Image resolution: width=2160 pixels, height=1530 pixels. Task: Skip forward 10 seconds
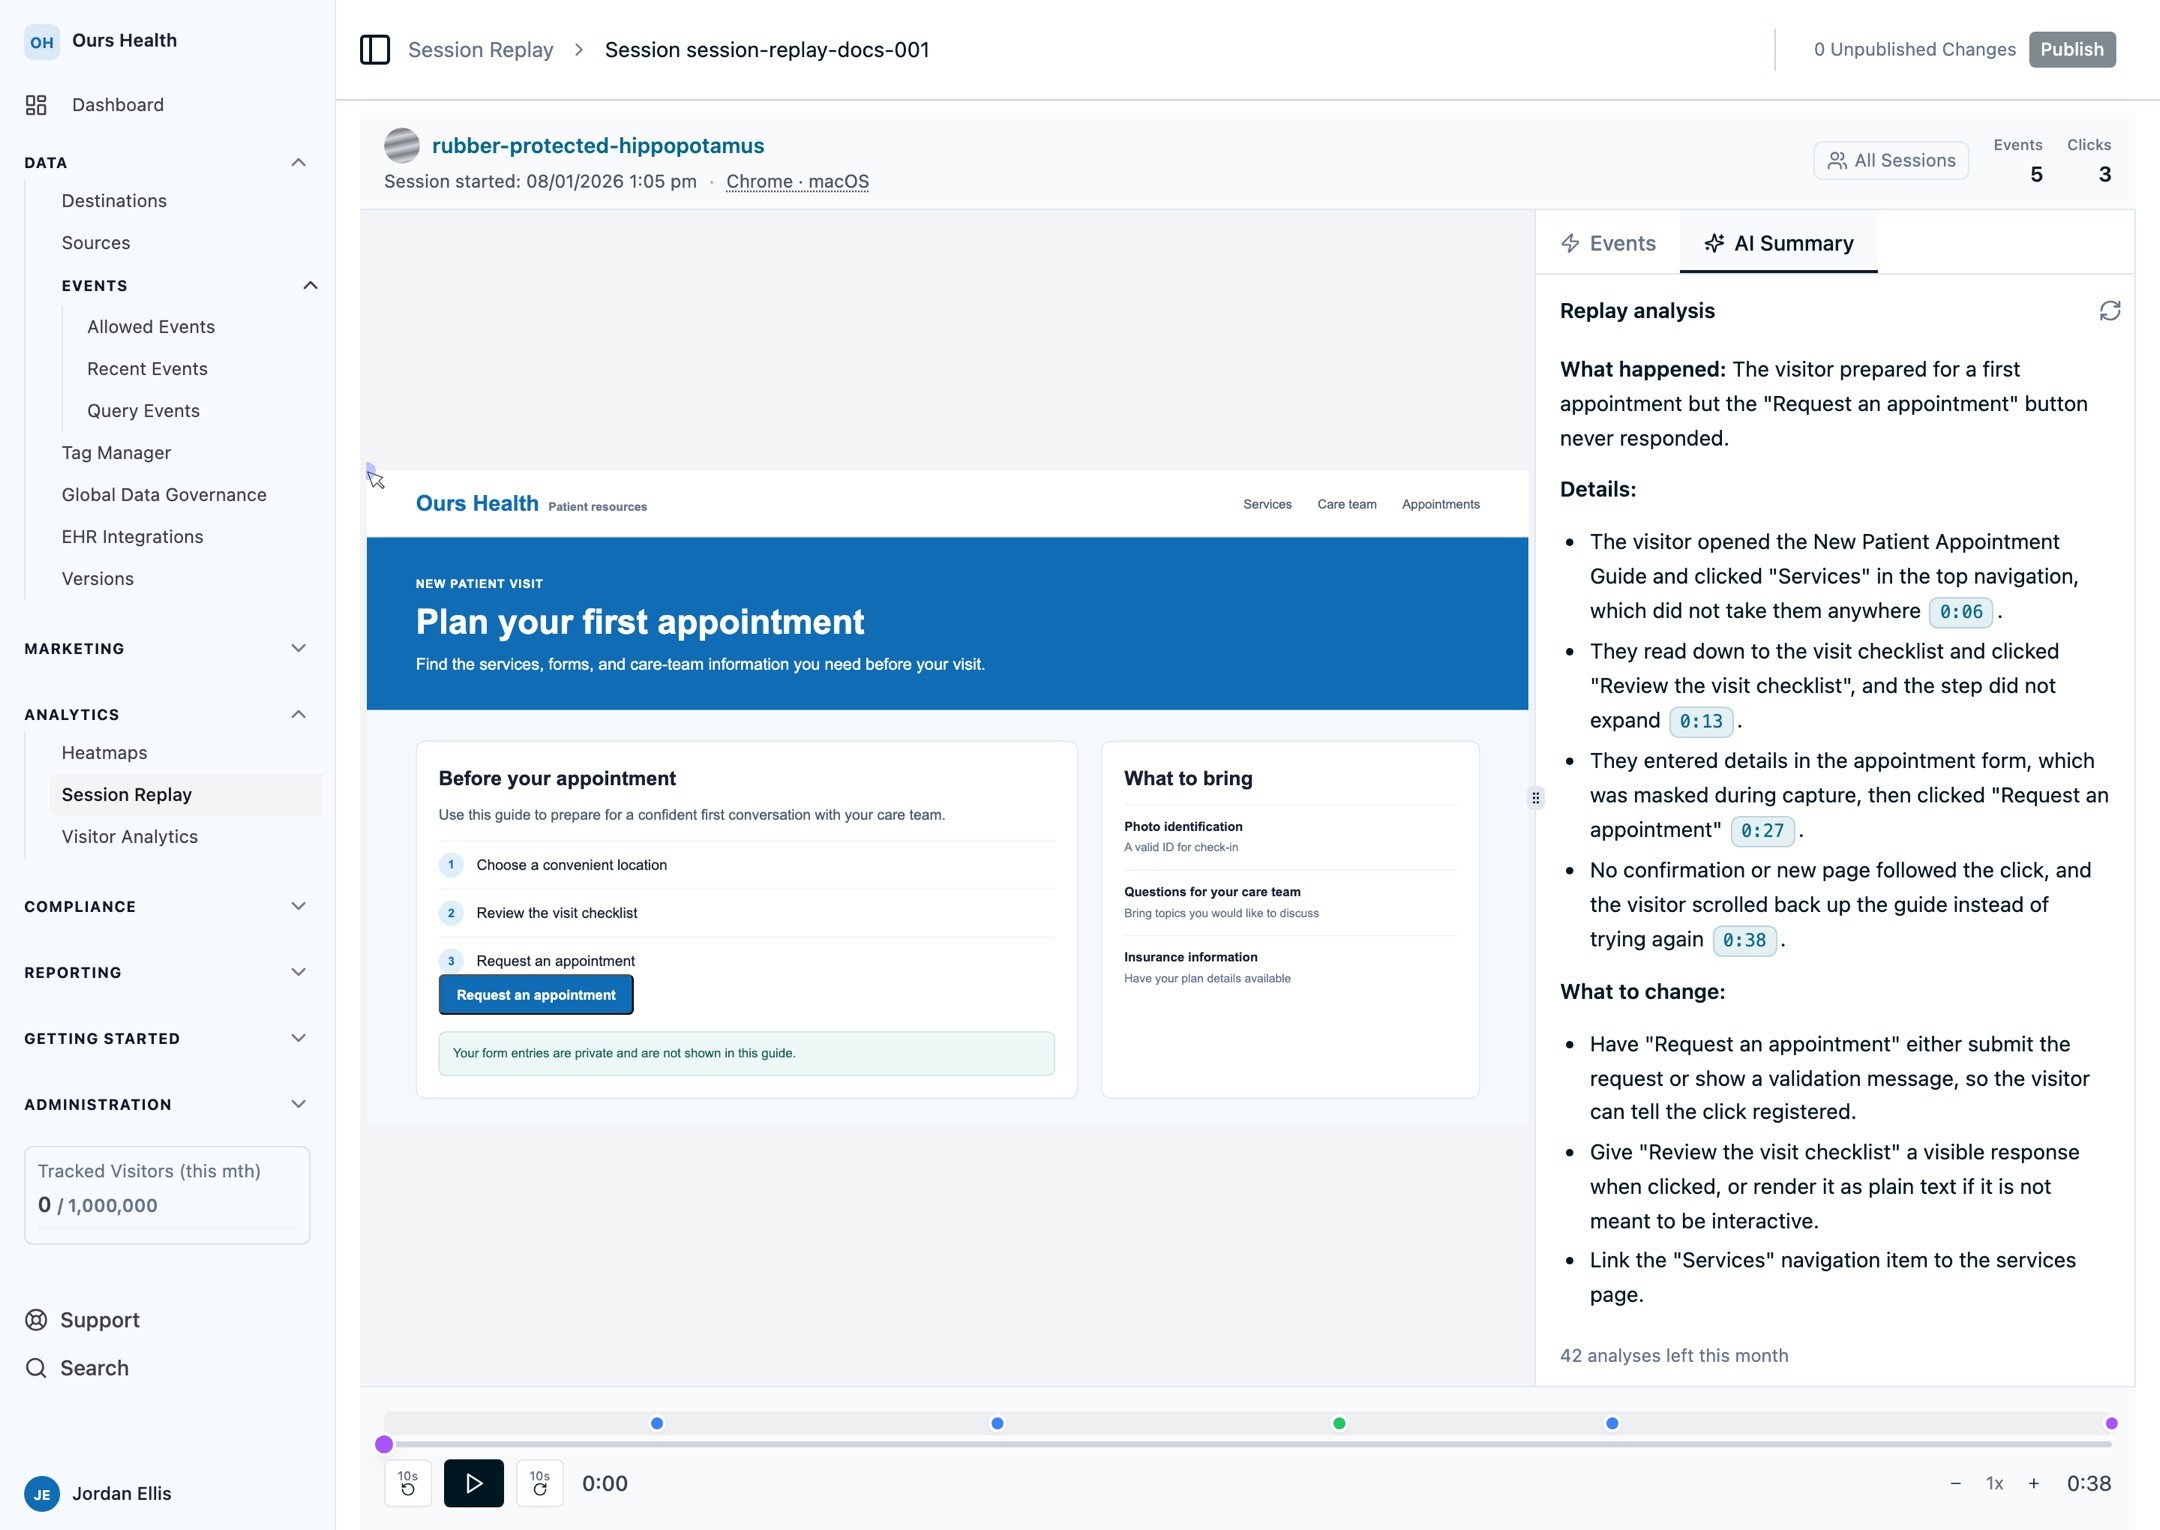click(x=540, y=1483)
